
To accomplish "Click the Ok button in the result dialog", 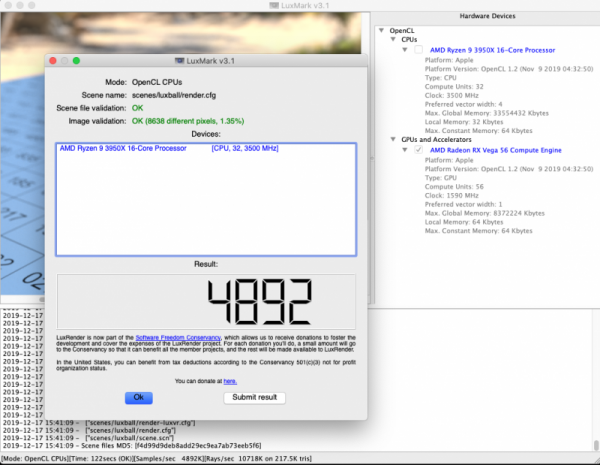I will click(139, 398).
